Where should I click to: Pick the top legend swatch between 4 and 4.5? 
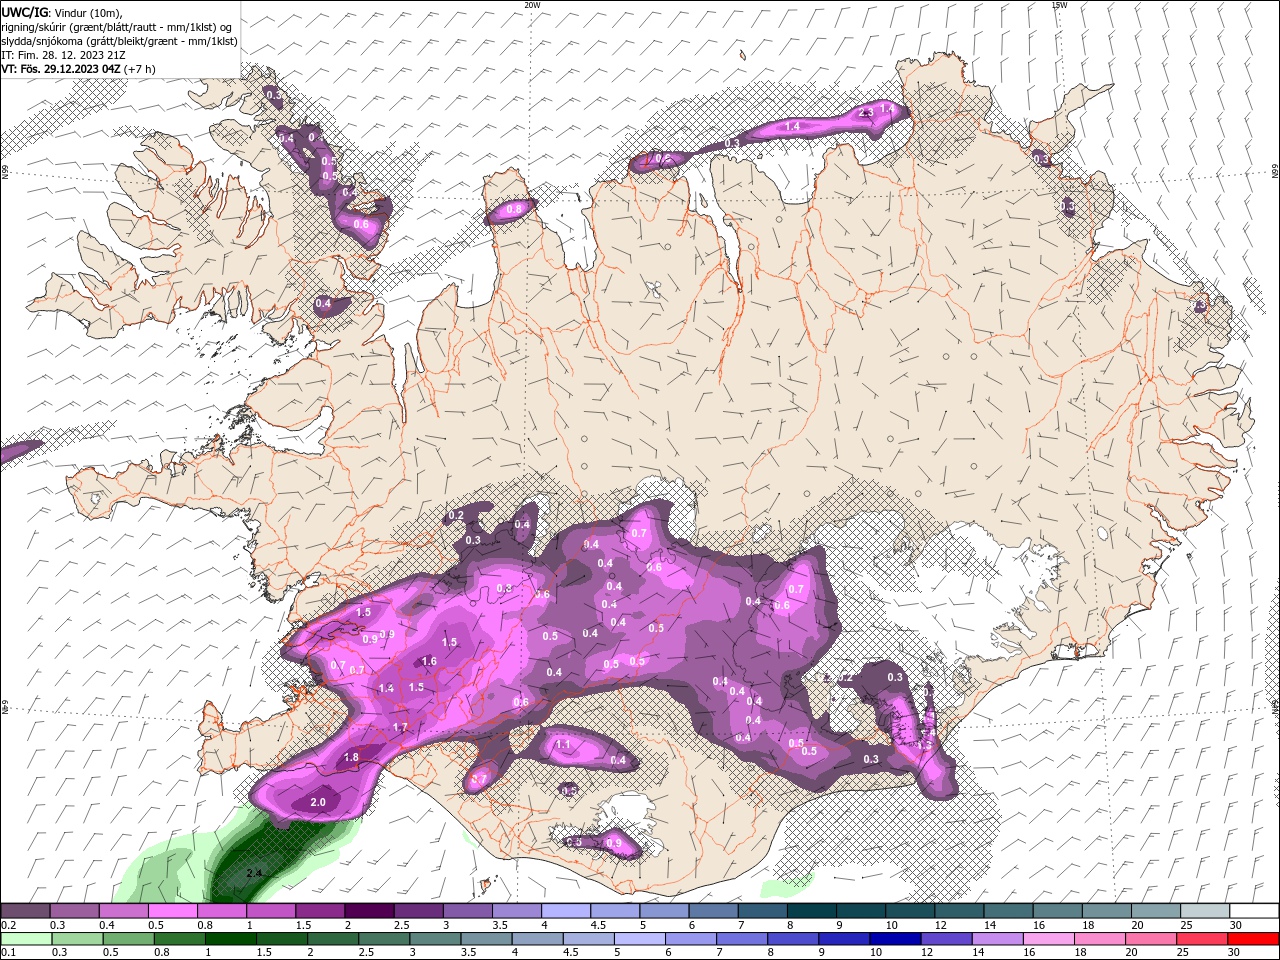click(x=565, y=911)
